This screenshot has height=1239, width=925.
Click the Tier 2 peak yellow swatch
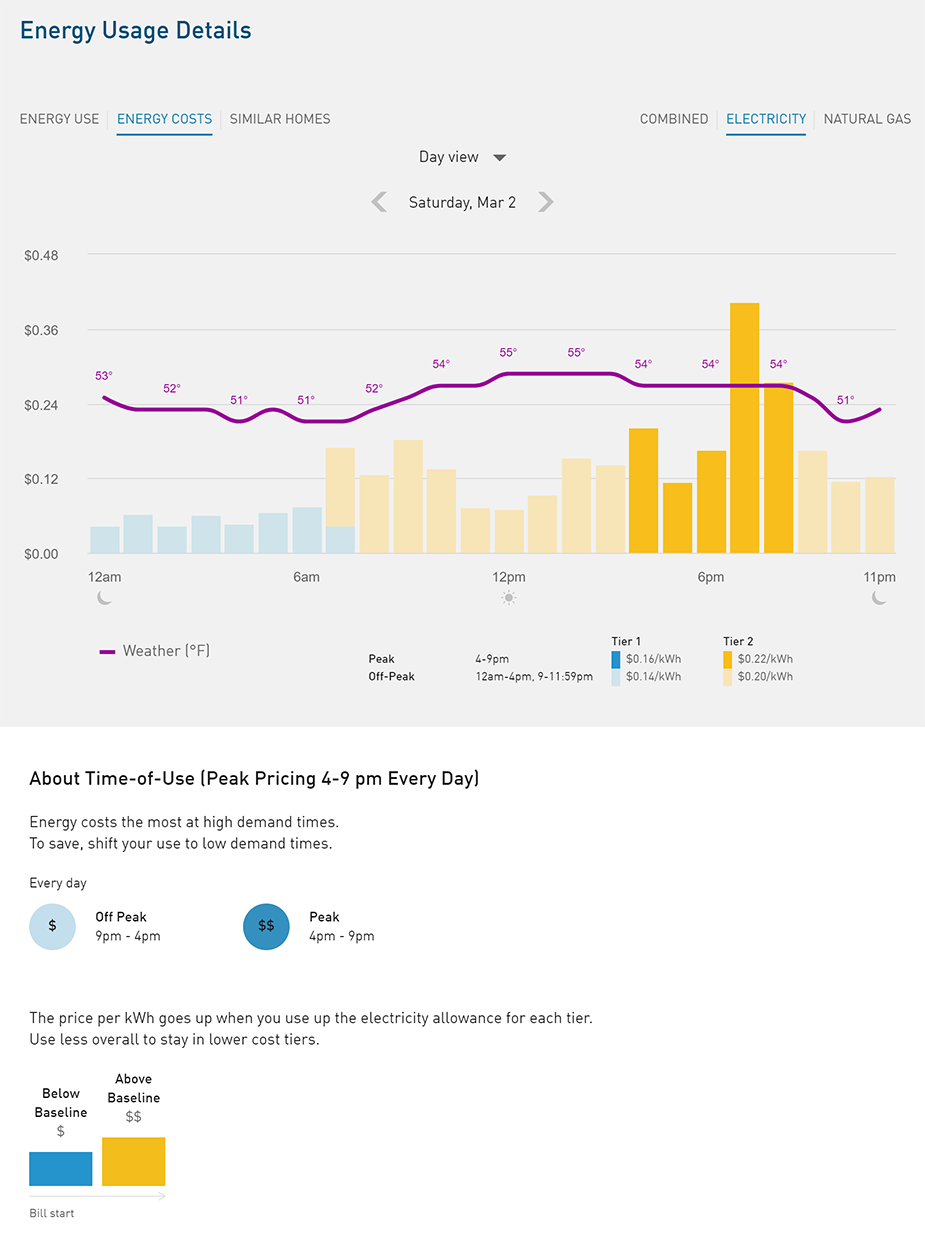click(x=728, y=659)
